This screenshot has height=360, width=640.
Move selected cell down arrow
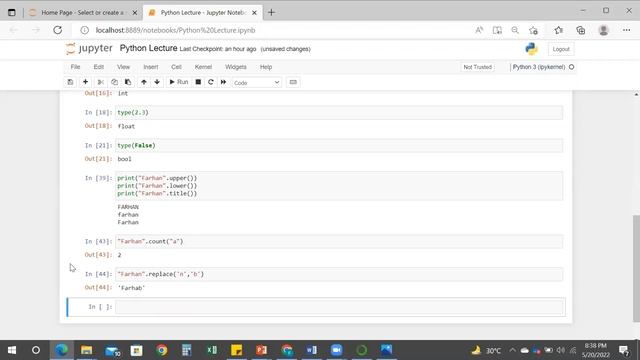point(157,82)
